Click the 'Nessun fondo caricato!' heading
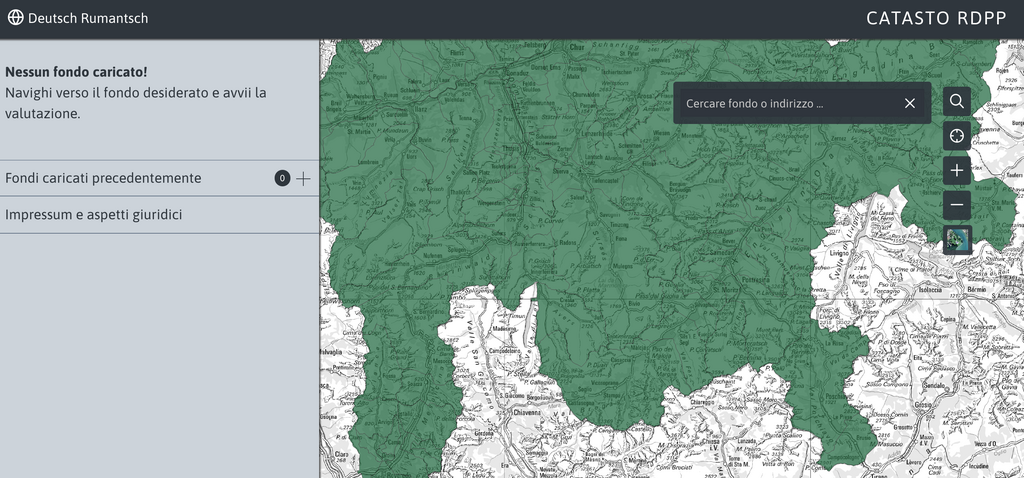Viewport: 1024px width, 478px height. (76, 72)
